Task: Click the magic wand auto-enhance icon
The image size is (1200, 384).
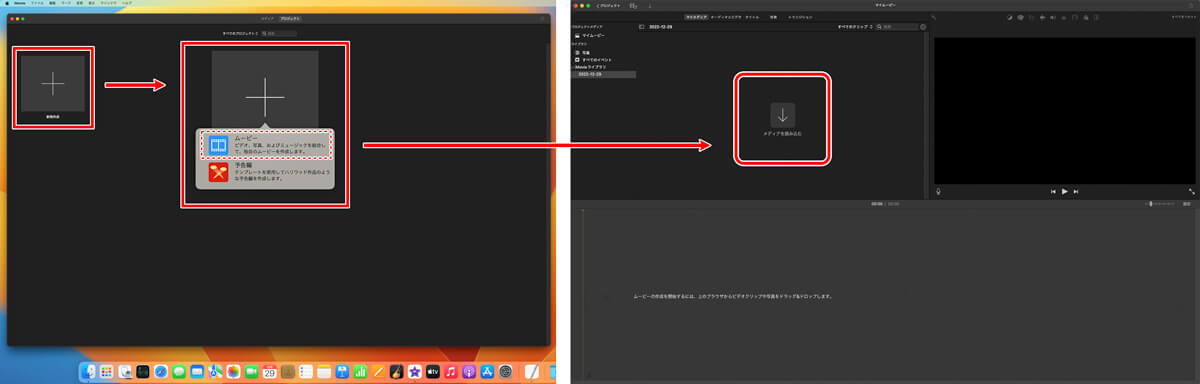Action: 934,18
